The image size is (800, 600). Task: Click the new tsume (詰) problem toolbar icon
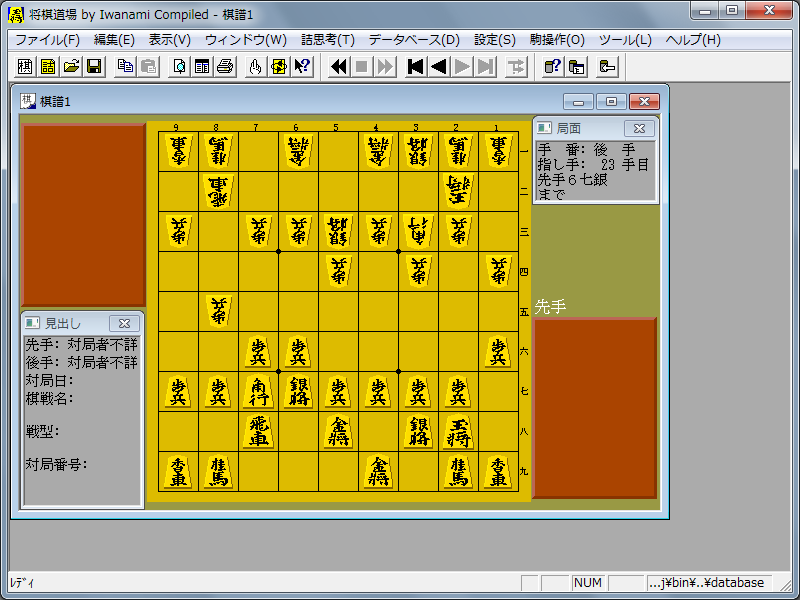[x=48, y=67]
